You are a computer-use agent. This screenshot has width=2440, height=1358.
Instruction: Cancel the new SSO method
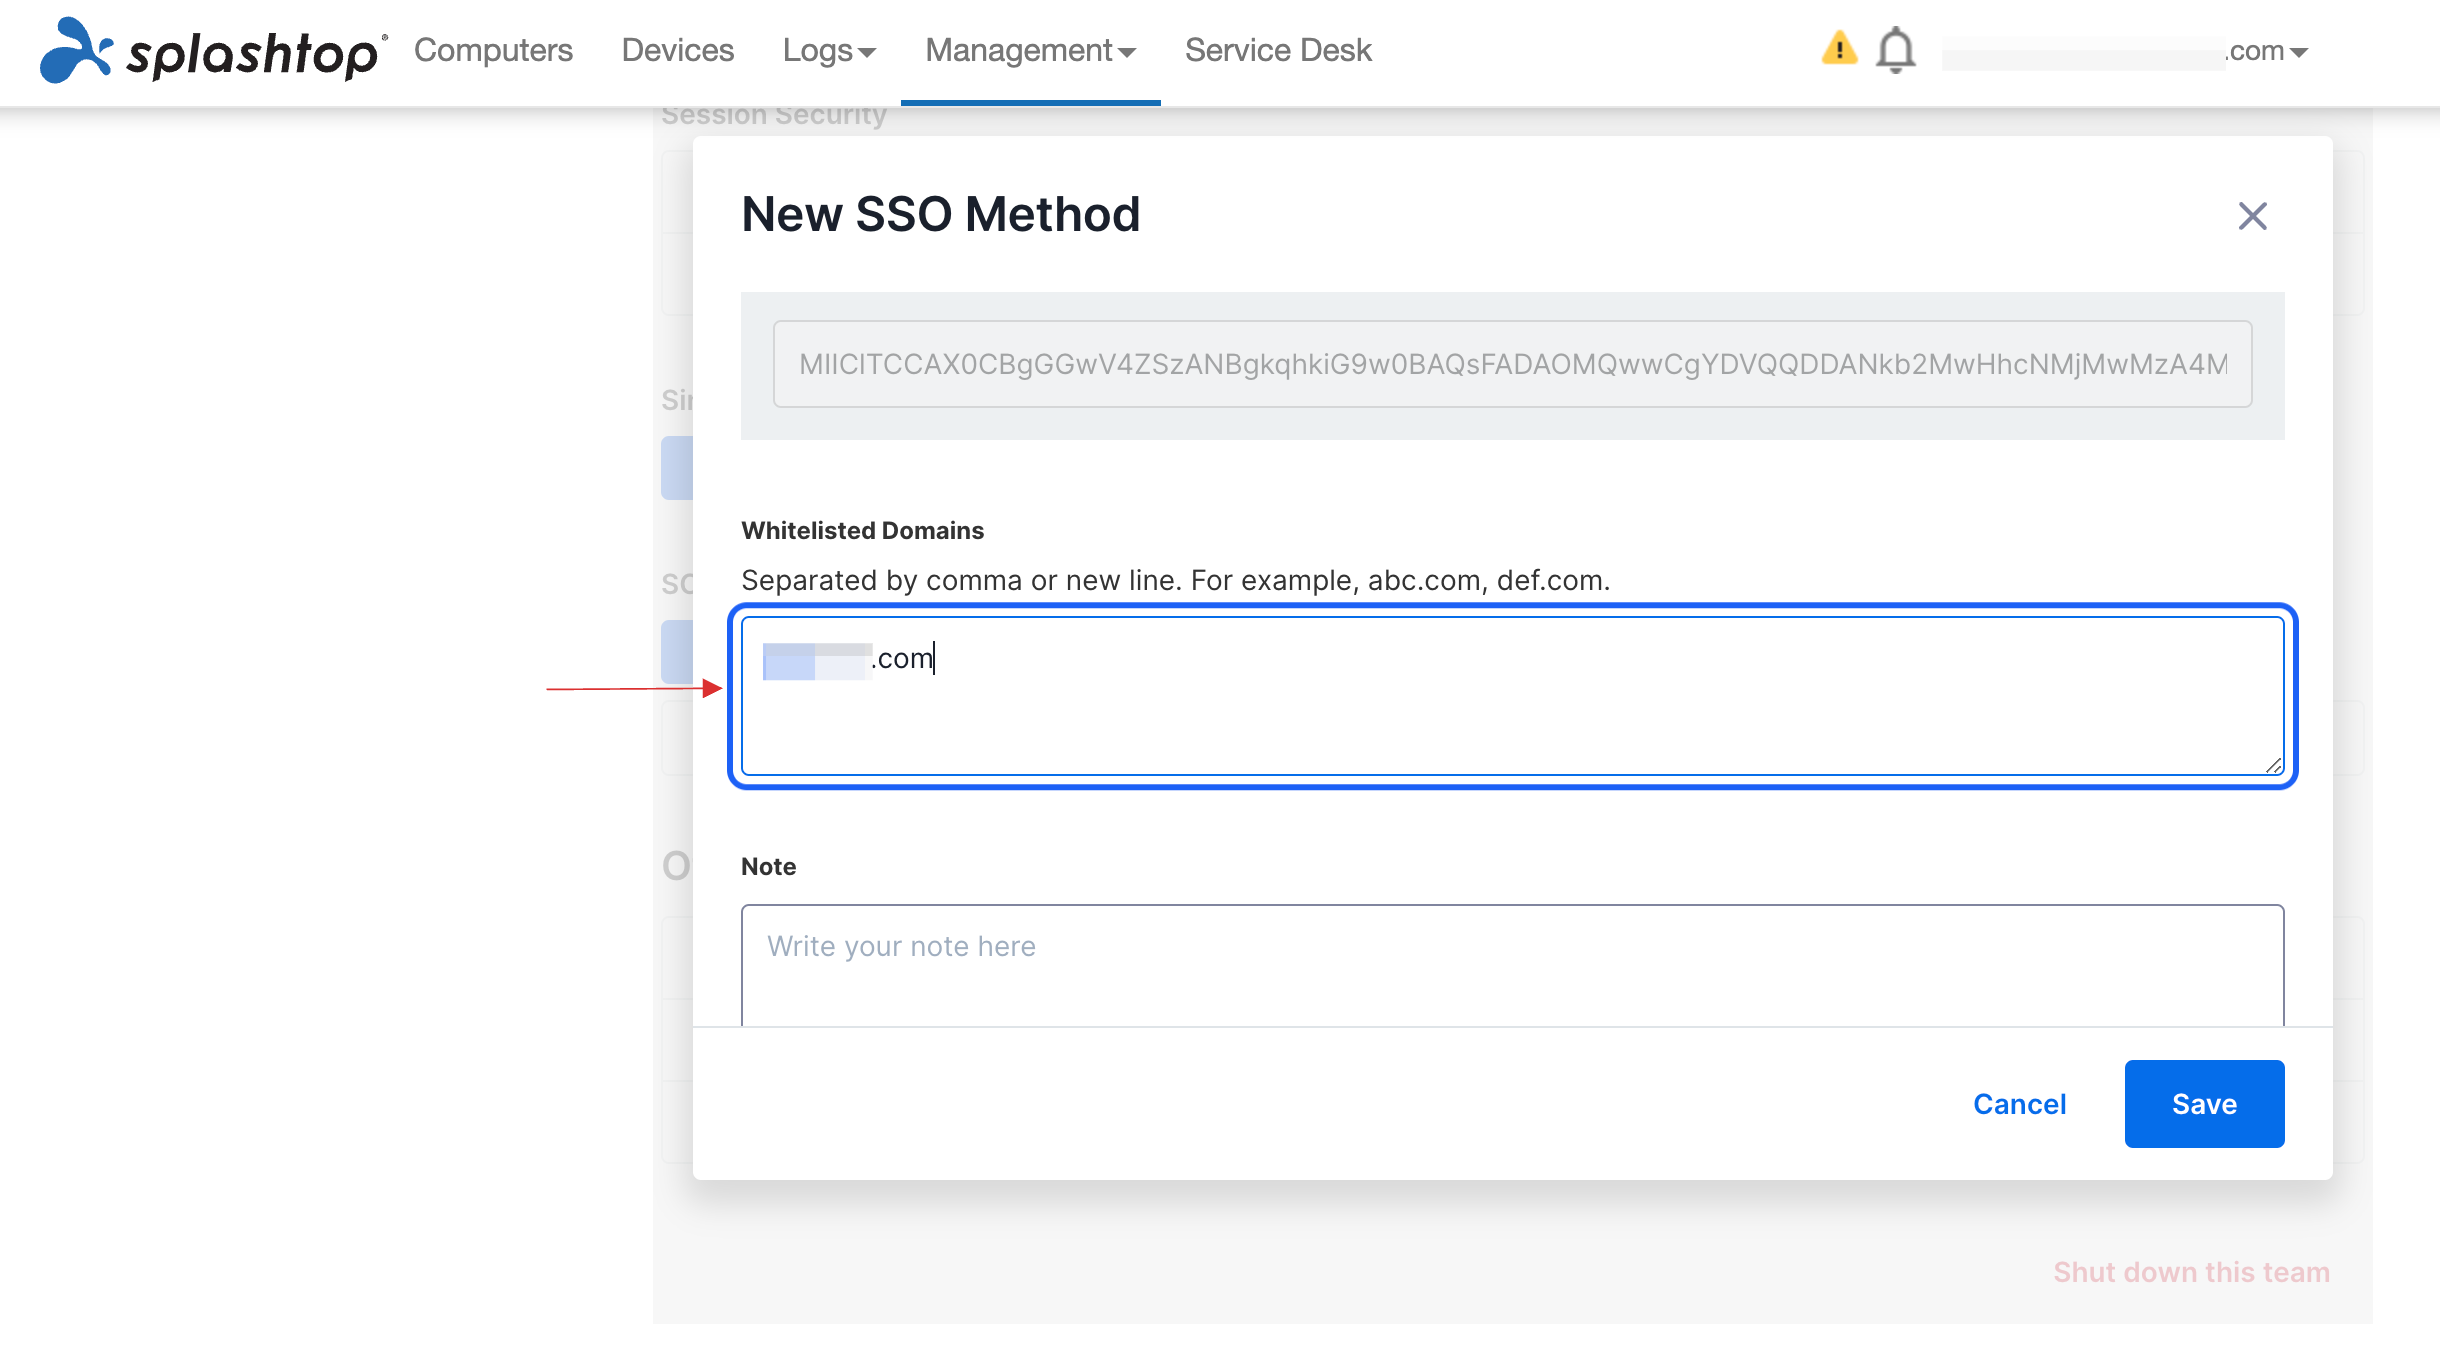(x=2019, y=1104)
